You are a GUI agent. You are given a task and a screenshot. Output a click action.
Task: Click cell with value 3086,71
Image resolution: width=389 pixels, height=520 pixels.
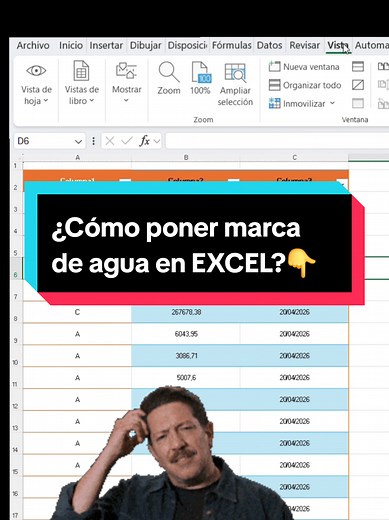pos(186,356)
